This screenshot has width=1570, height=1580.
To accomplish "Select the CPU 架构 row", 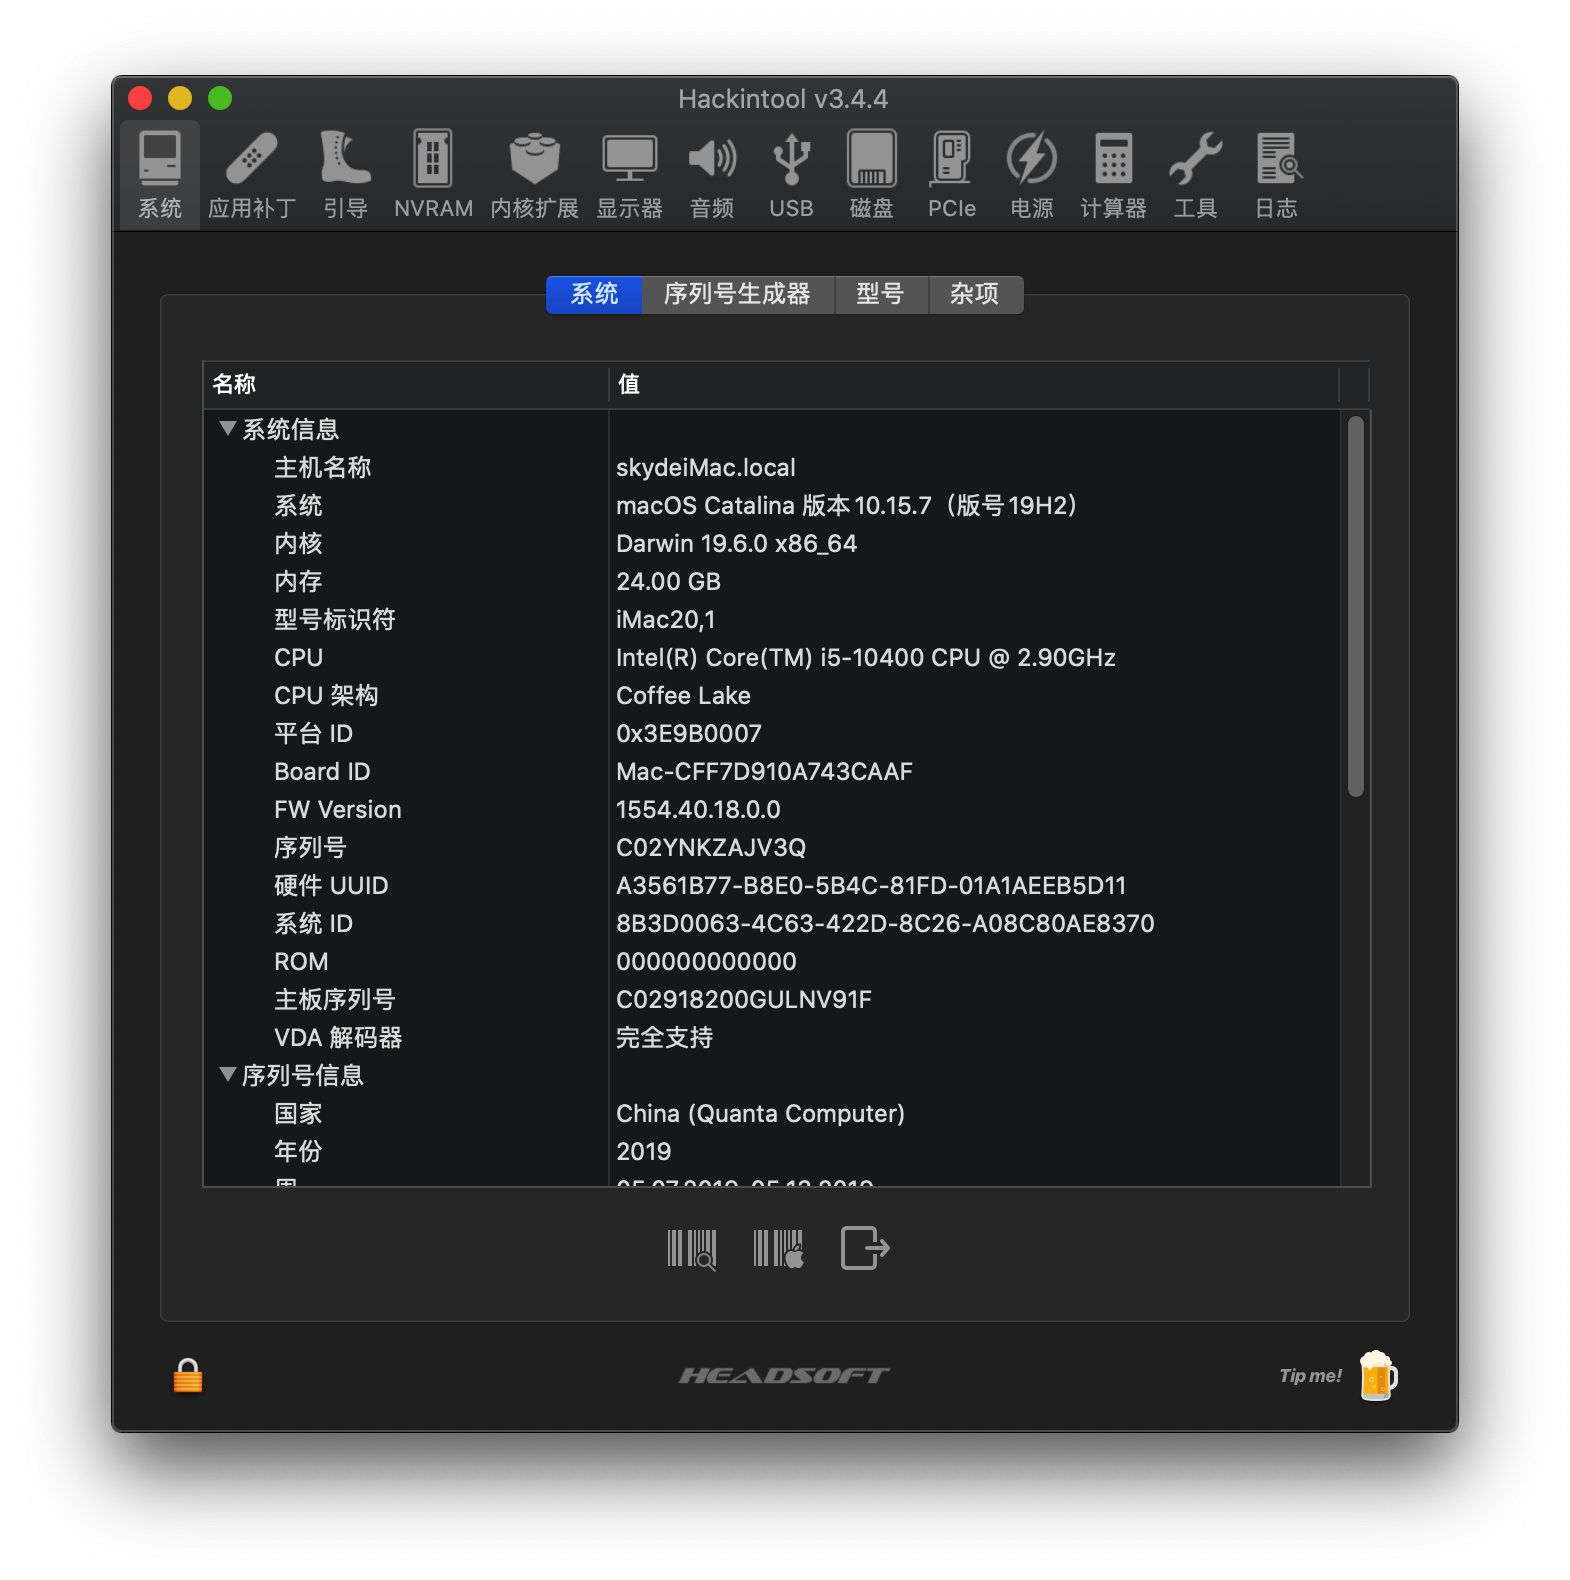I will coord(771,695).
